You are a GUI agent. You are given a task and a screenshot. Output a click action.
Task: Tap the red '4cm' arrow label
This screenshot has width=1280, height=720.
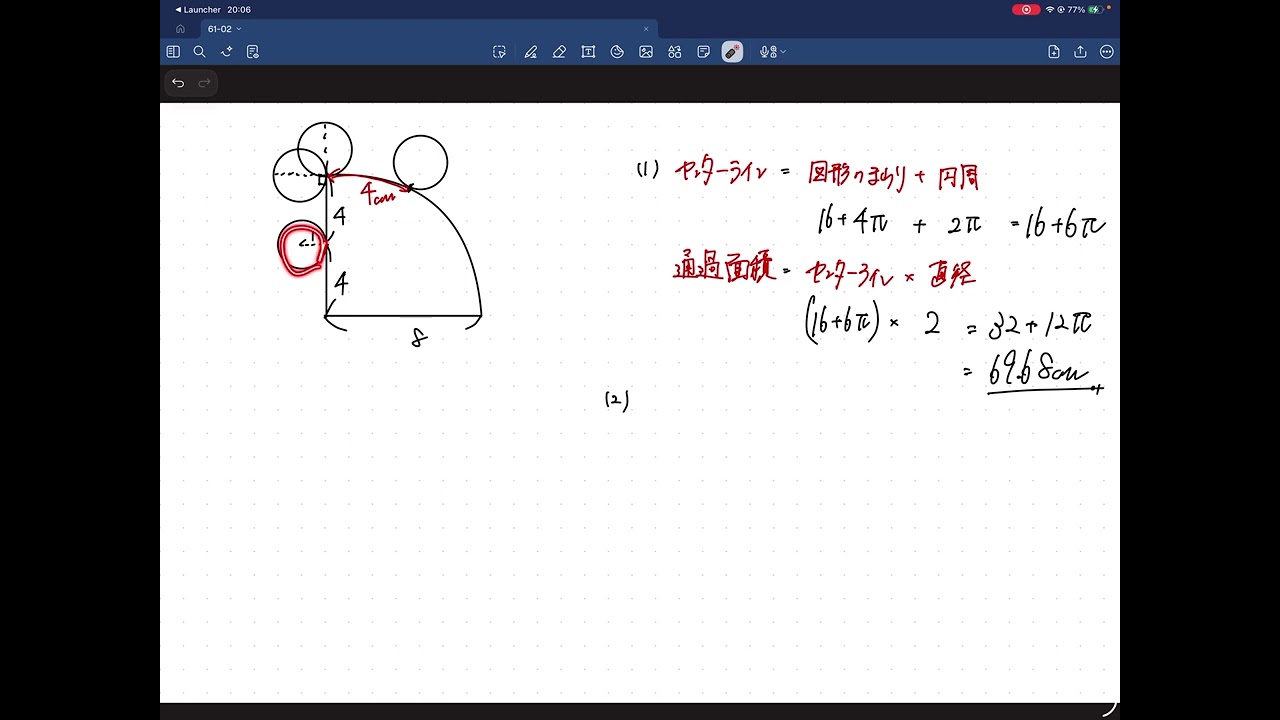coord(377,193)
